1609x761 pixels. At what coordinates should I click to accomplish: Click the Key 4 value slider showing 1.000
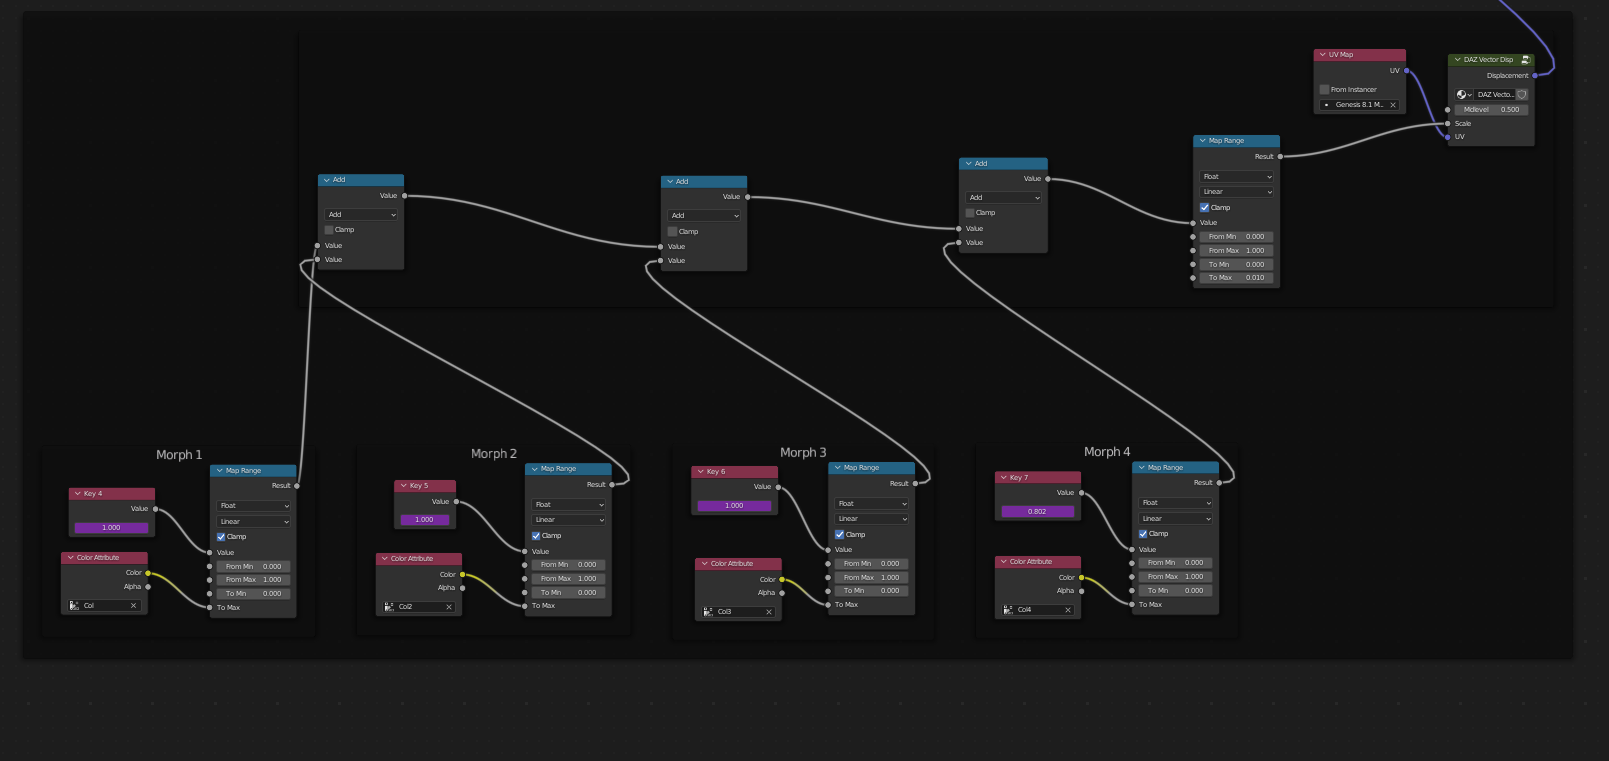111,528
